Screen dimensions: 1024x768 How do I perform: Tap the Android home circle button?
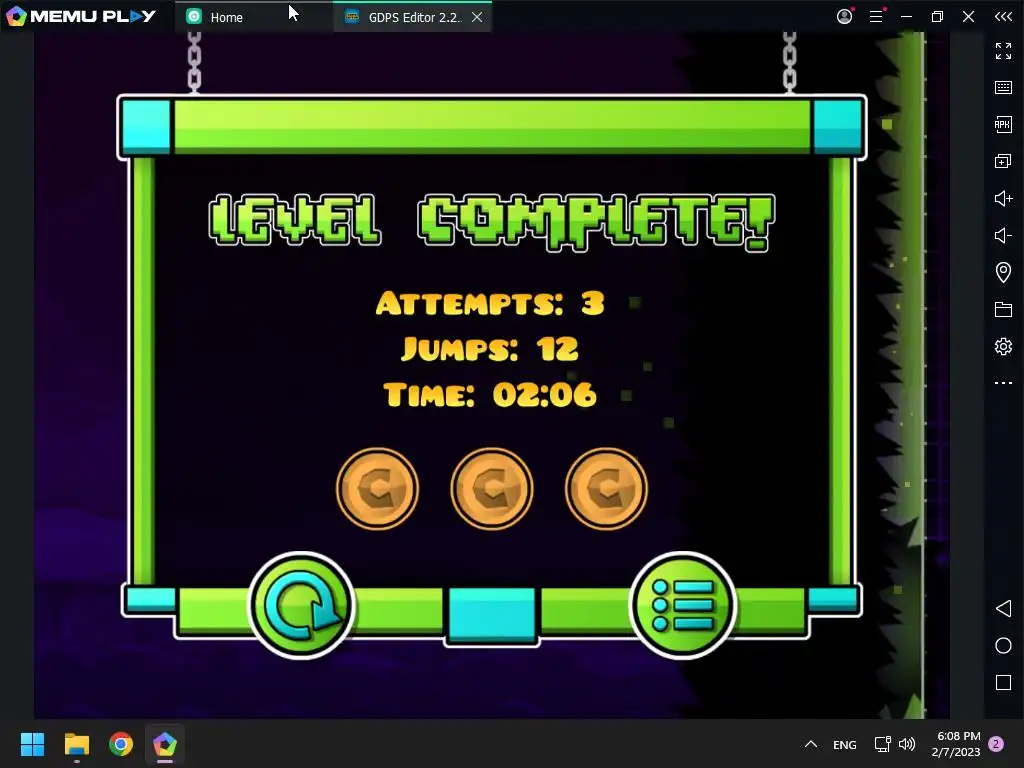click(1003, 646)
